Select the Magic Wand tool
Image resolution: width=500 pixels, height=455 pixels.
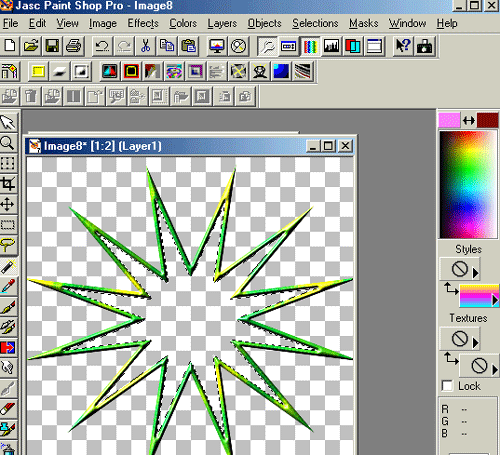tap(8, 266)
